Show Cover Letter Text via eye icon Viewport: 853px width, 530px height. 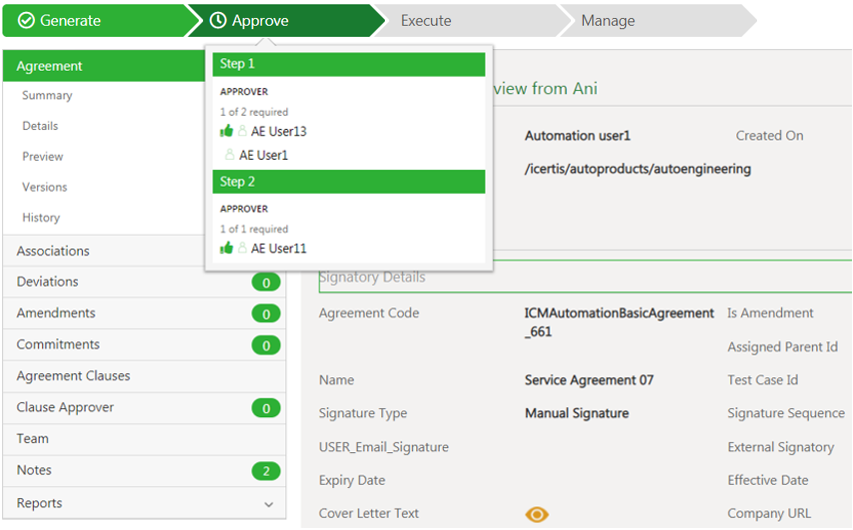pyautogui.click(x=537, y=514)
